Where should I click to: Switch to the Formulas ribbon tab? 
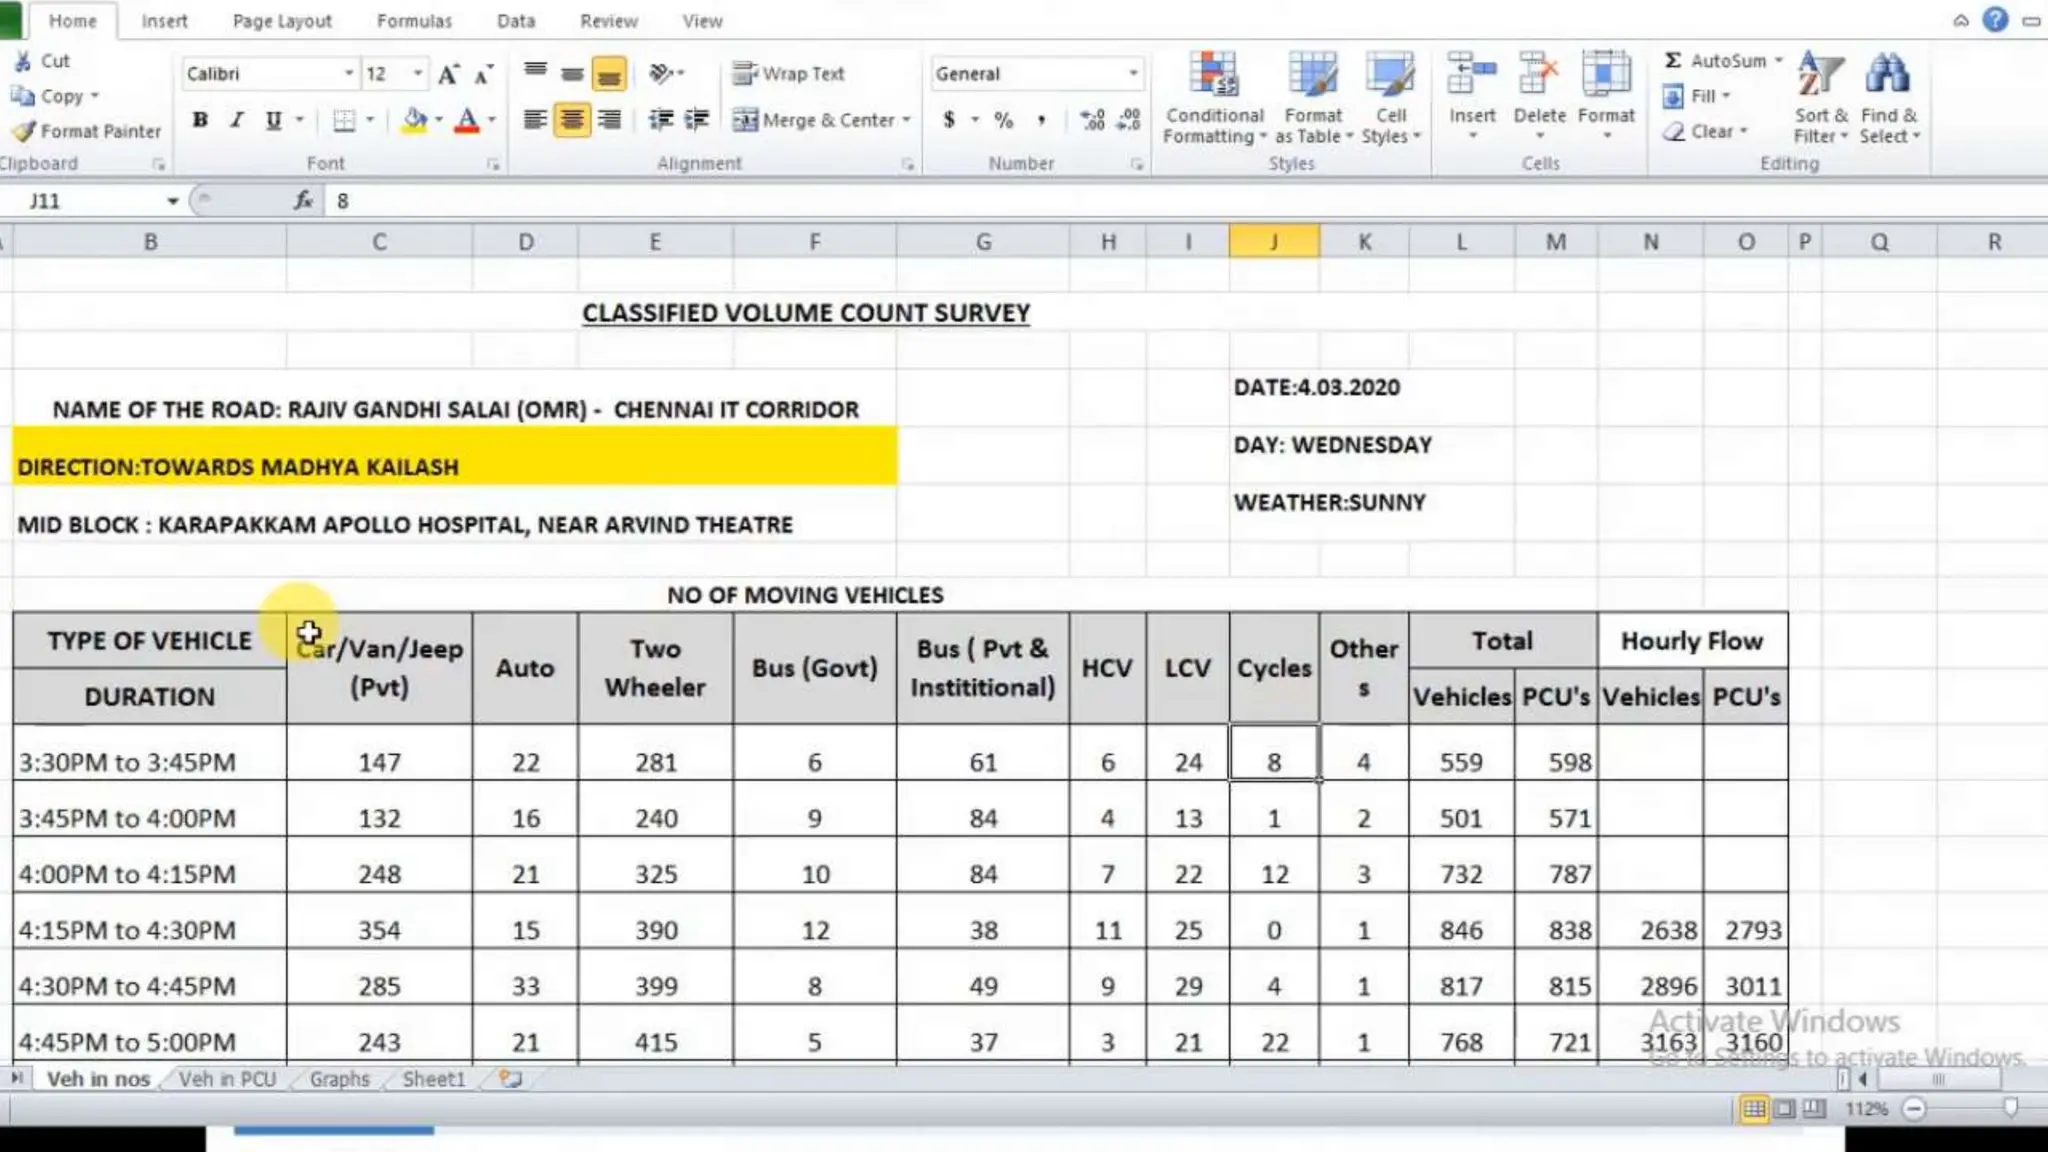click(x=414, y=21)
